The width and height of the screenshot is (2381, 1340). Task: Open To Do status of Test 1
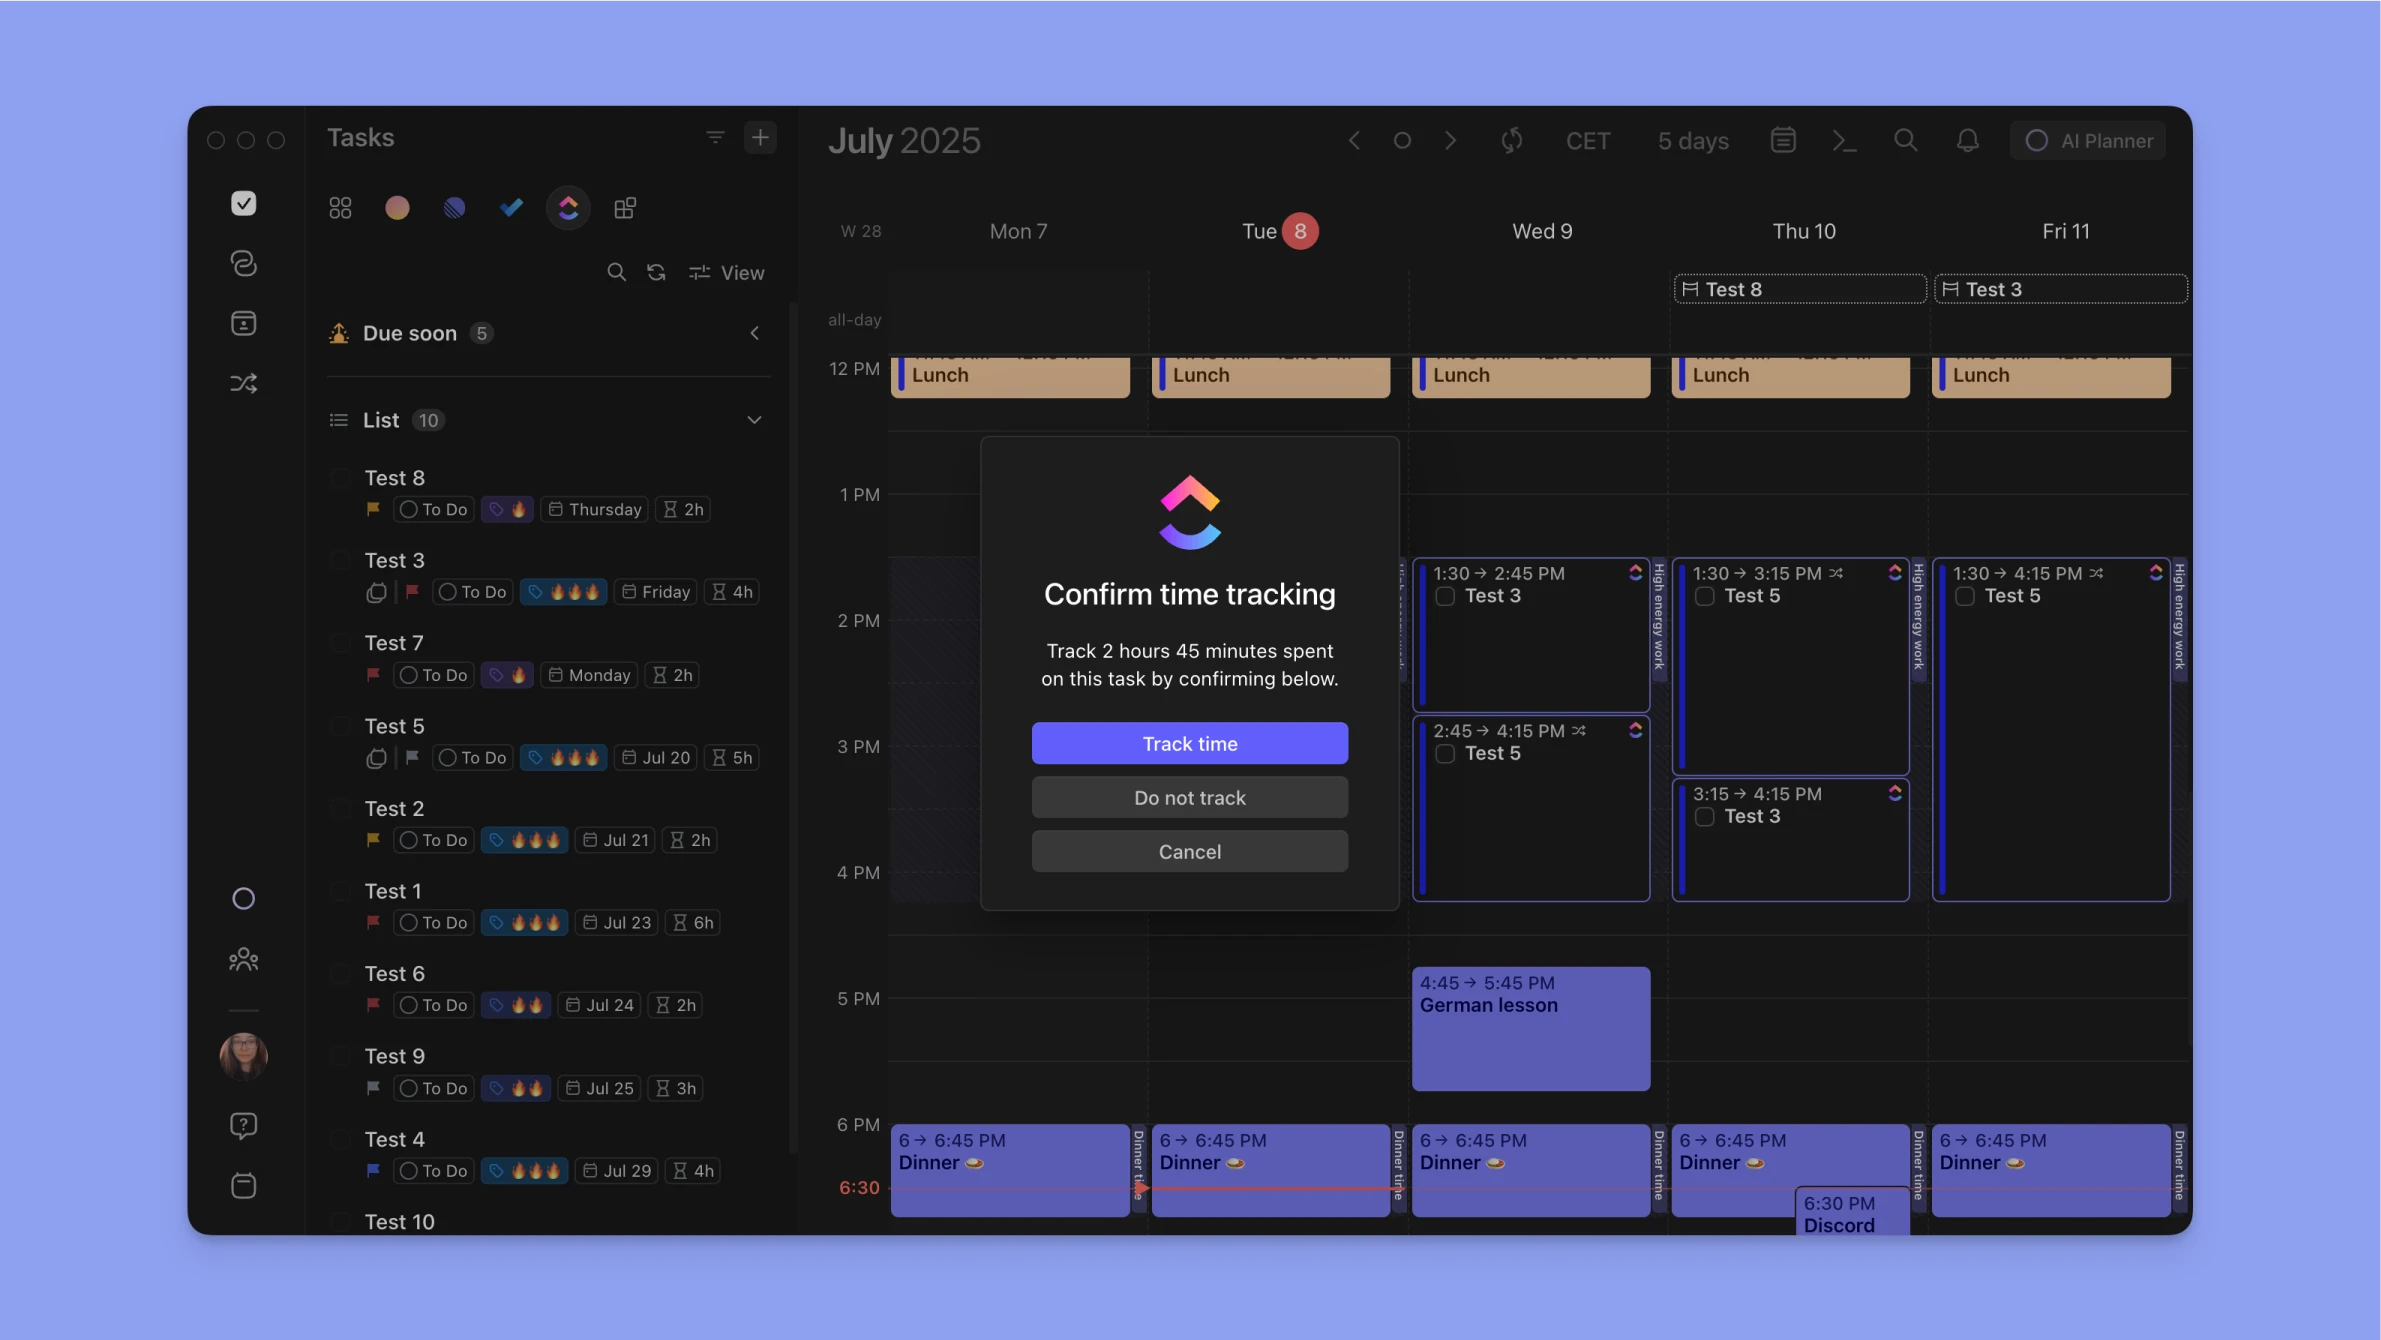tap(434, 923)
